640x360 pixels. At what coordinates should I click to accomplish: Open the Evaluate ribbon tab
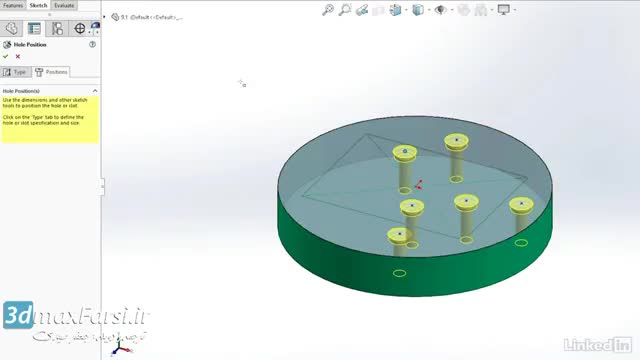coord(64,5)
